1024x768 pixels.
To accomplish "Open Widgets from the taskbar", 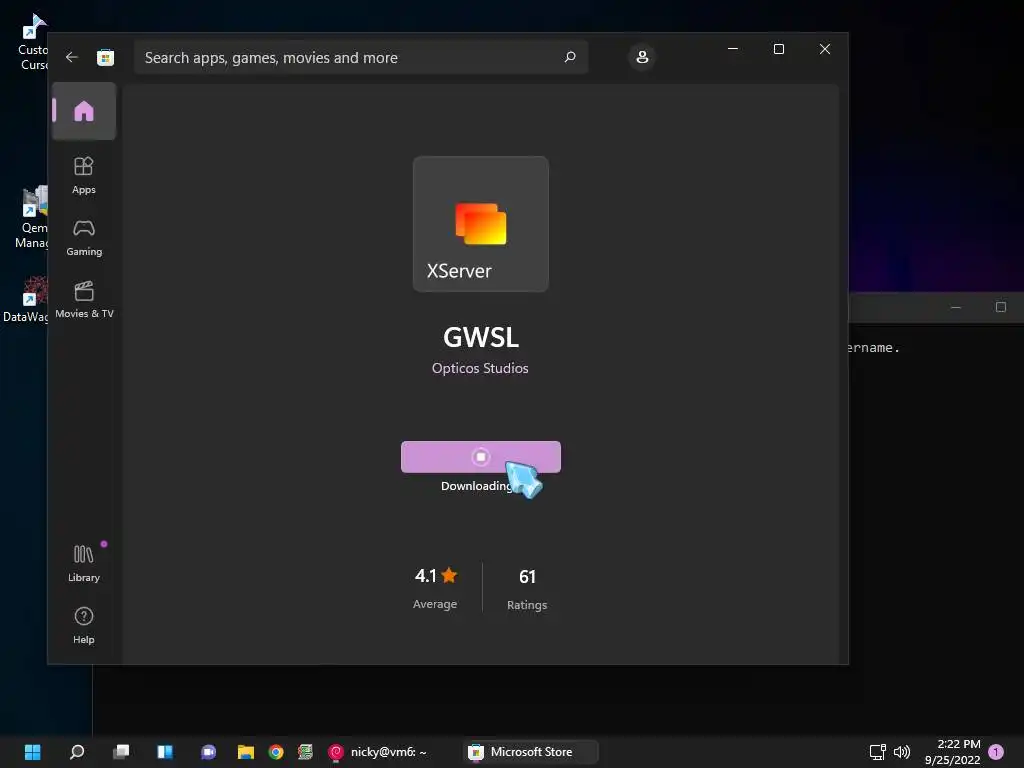I will [x=165, y=752].
